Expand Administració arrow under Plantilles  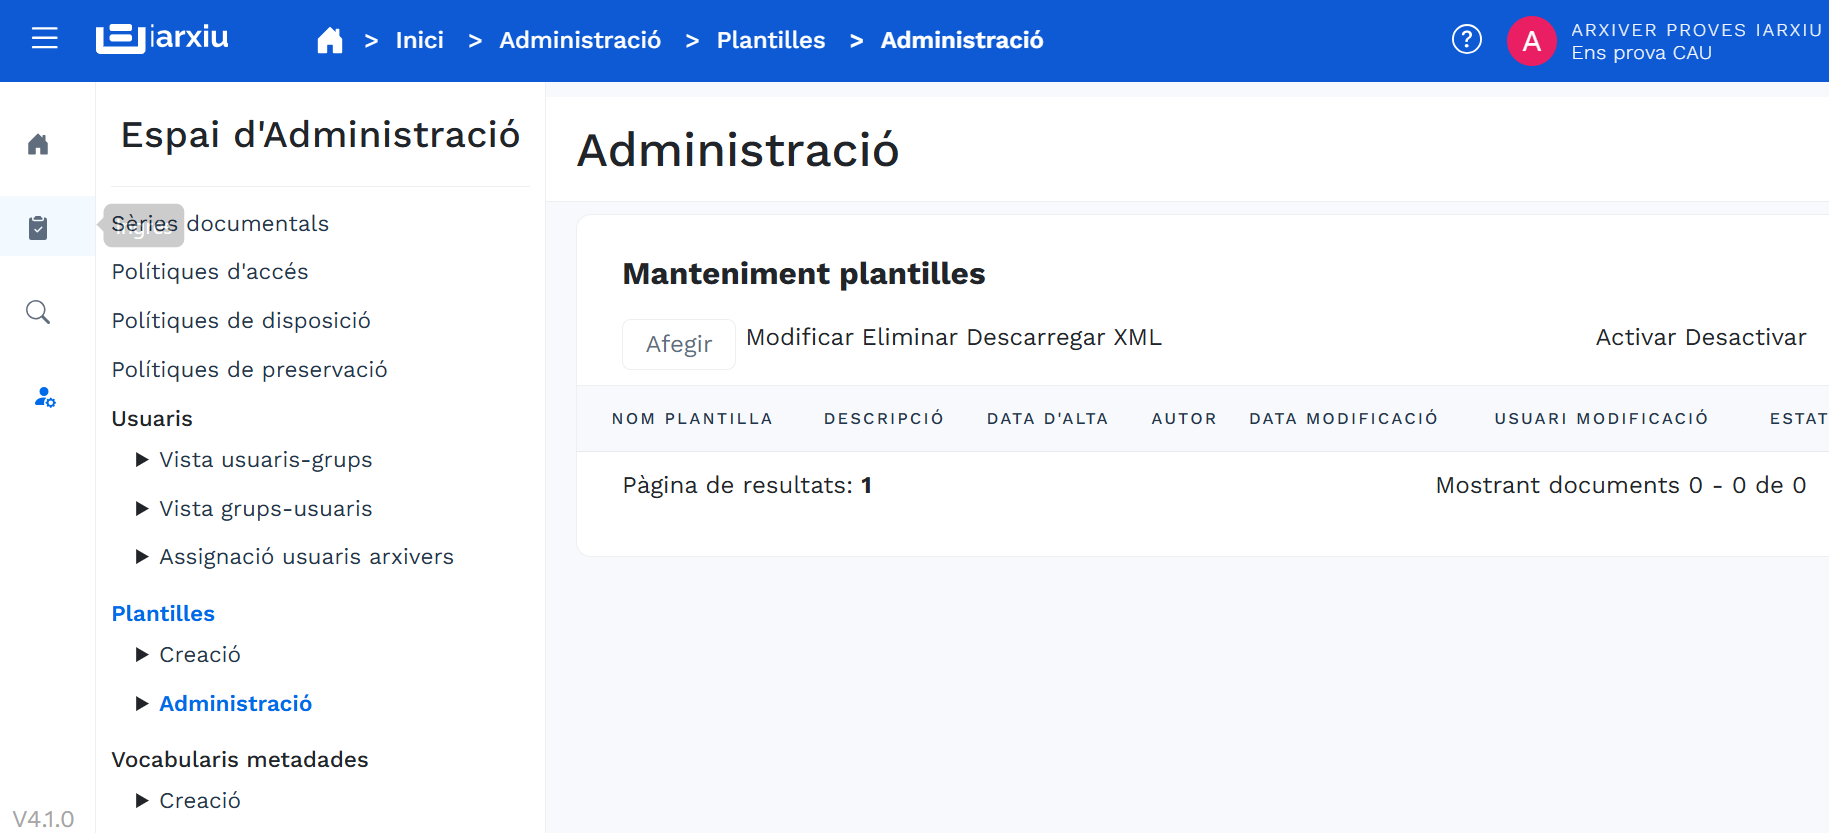[142, 704]
